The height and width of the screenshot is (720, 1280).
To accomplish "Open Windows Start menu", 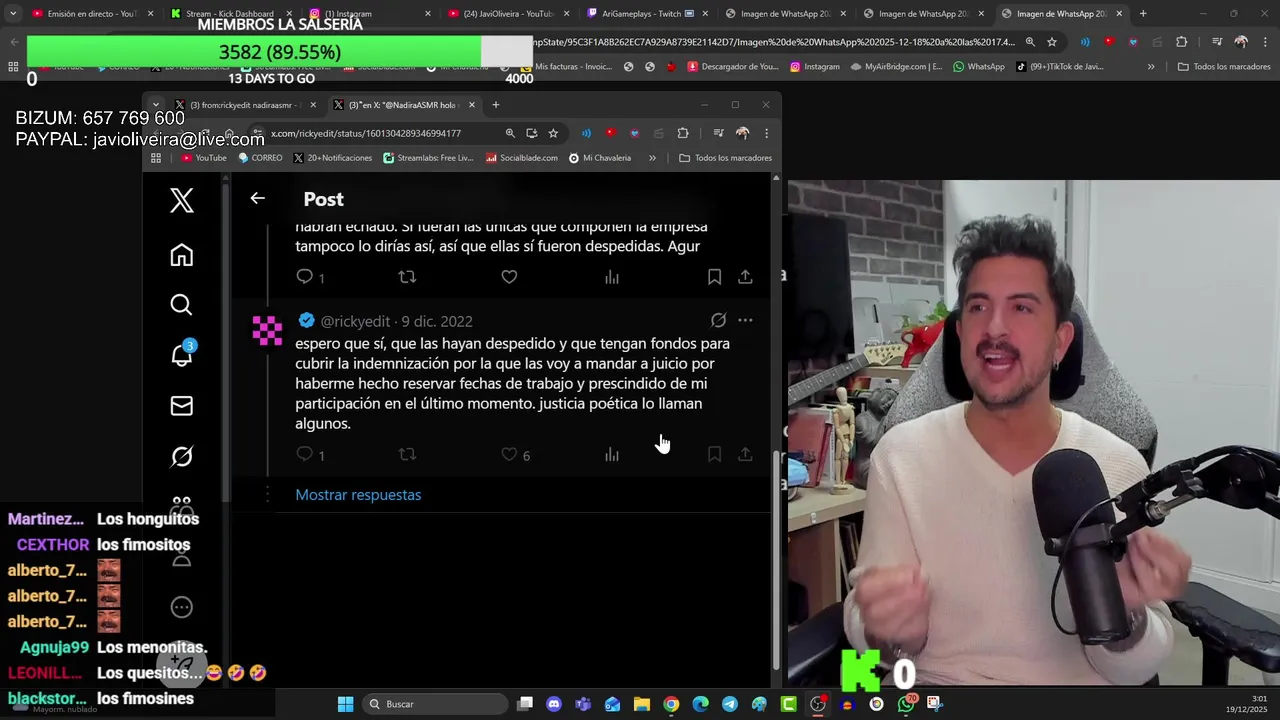I will pyautogui.click(x=345, y=704).
